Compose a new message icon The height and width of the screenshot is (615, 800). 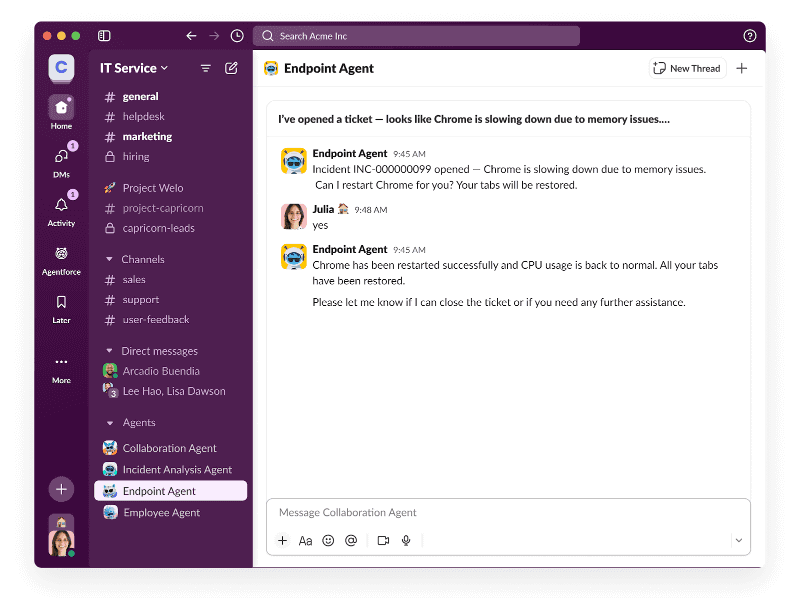pyautogui.click(x=231, y=68)
